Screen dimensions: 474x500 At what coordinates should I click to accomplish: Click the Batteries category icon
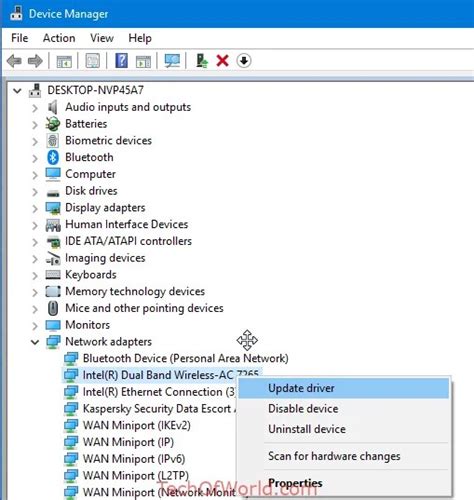pyautogui.click(x=53, y=124)
